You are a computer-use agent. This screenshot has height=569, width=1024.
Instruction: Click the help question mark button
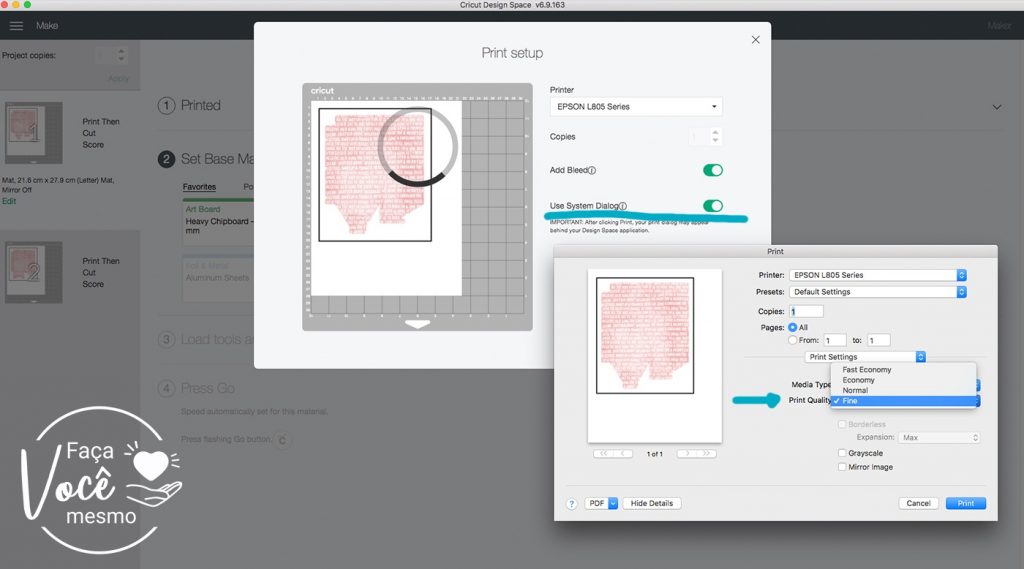pos(572,504)
